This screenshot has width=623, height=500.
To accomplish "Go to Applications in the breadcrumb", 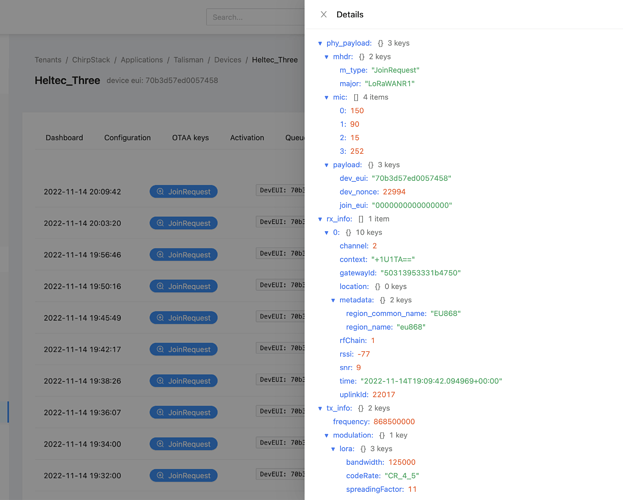I will [x=142, y=60].
